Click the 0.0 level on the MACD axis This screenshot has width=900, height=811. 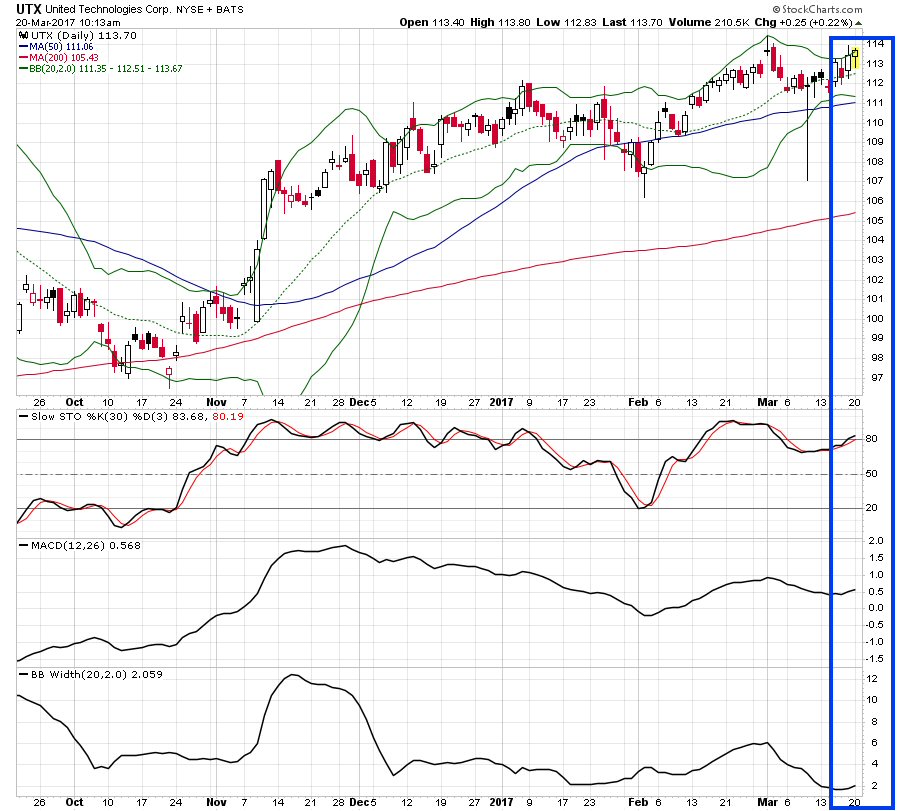tap(876, 608)
